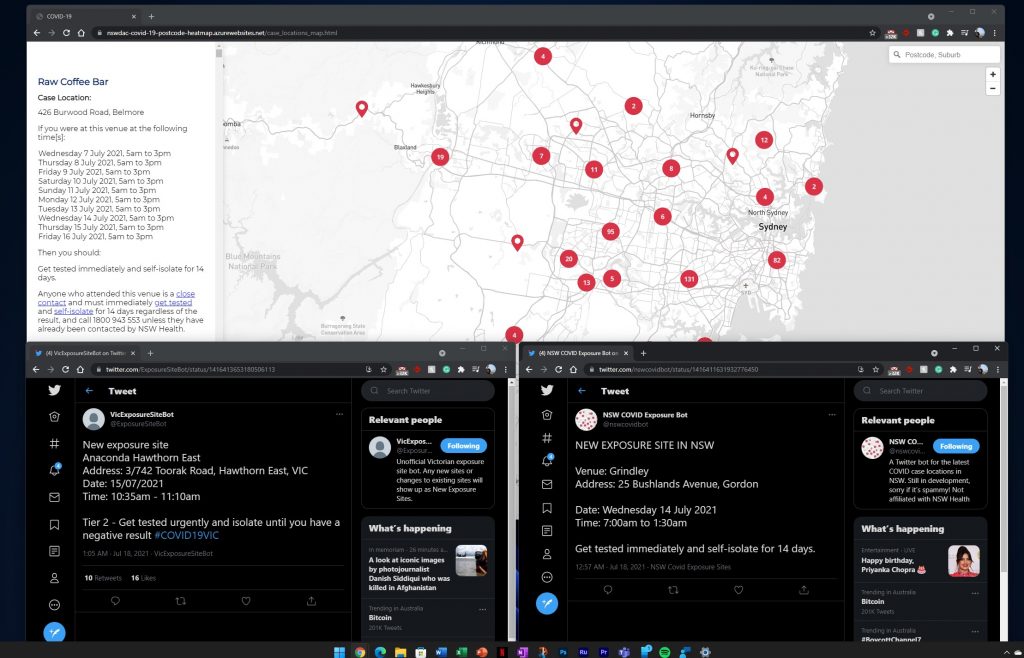Image resolution: width=1024 pixels, height=658 pixels.
Task: Reload the COVID-19 heatmap page
Action: [x=66, y=33]
